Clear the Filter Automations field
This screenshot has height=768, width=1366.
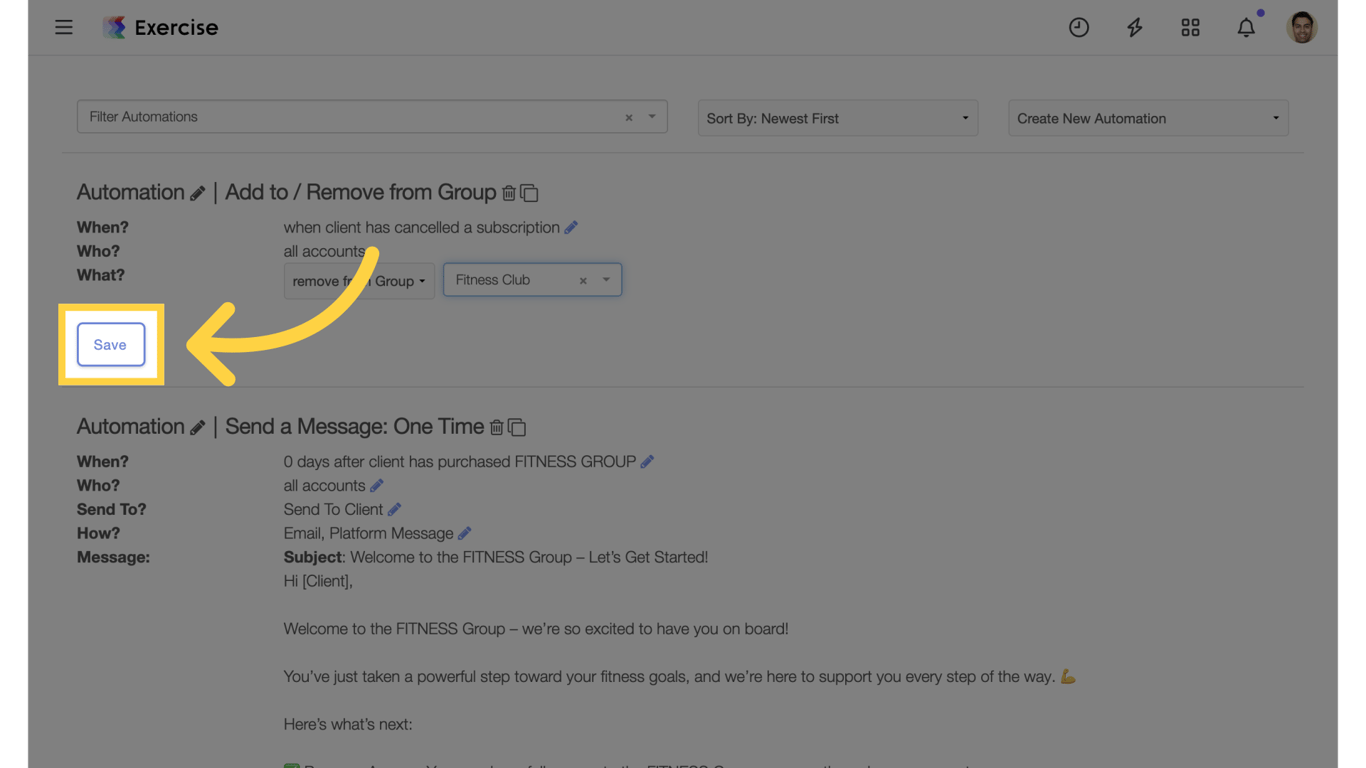tap(629, 117)
